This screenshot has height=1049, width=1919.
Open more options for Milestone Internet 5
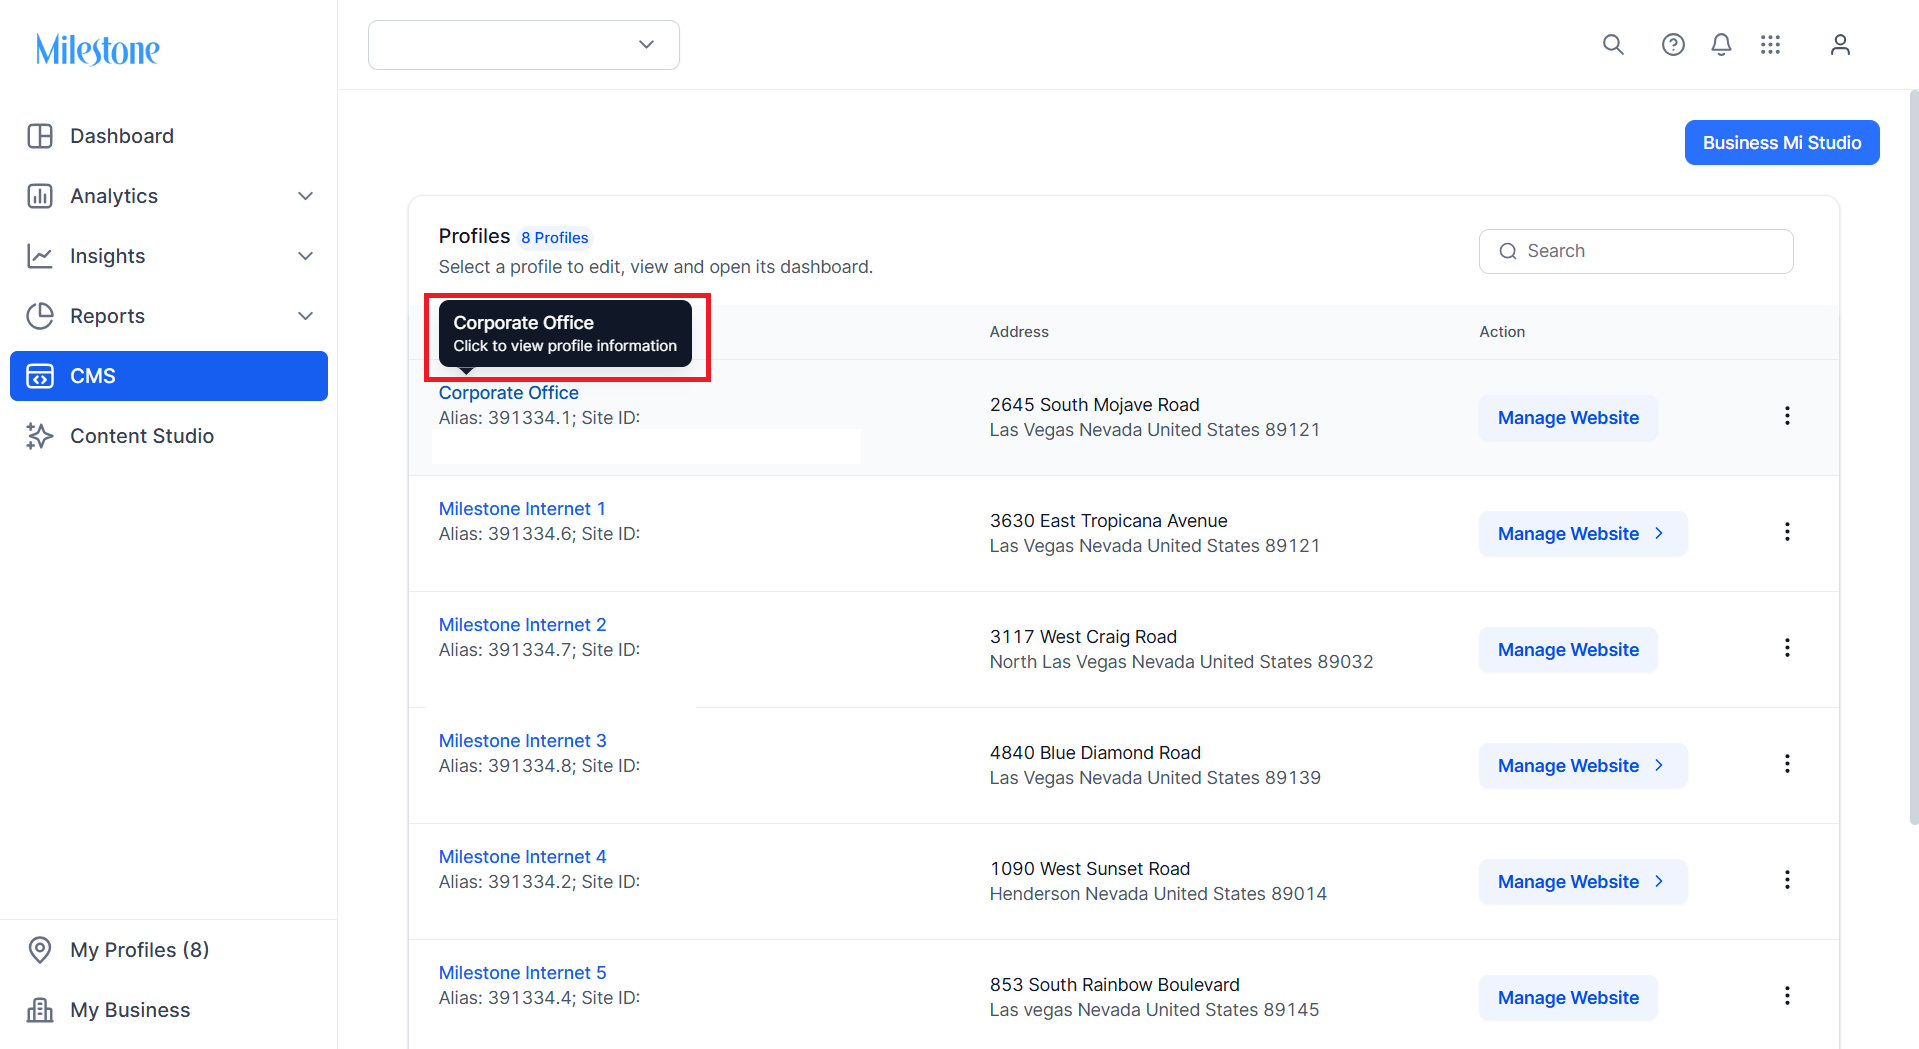tap(1787, 996)
